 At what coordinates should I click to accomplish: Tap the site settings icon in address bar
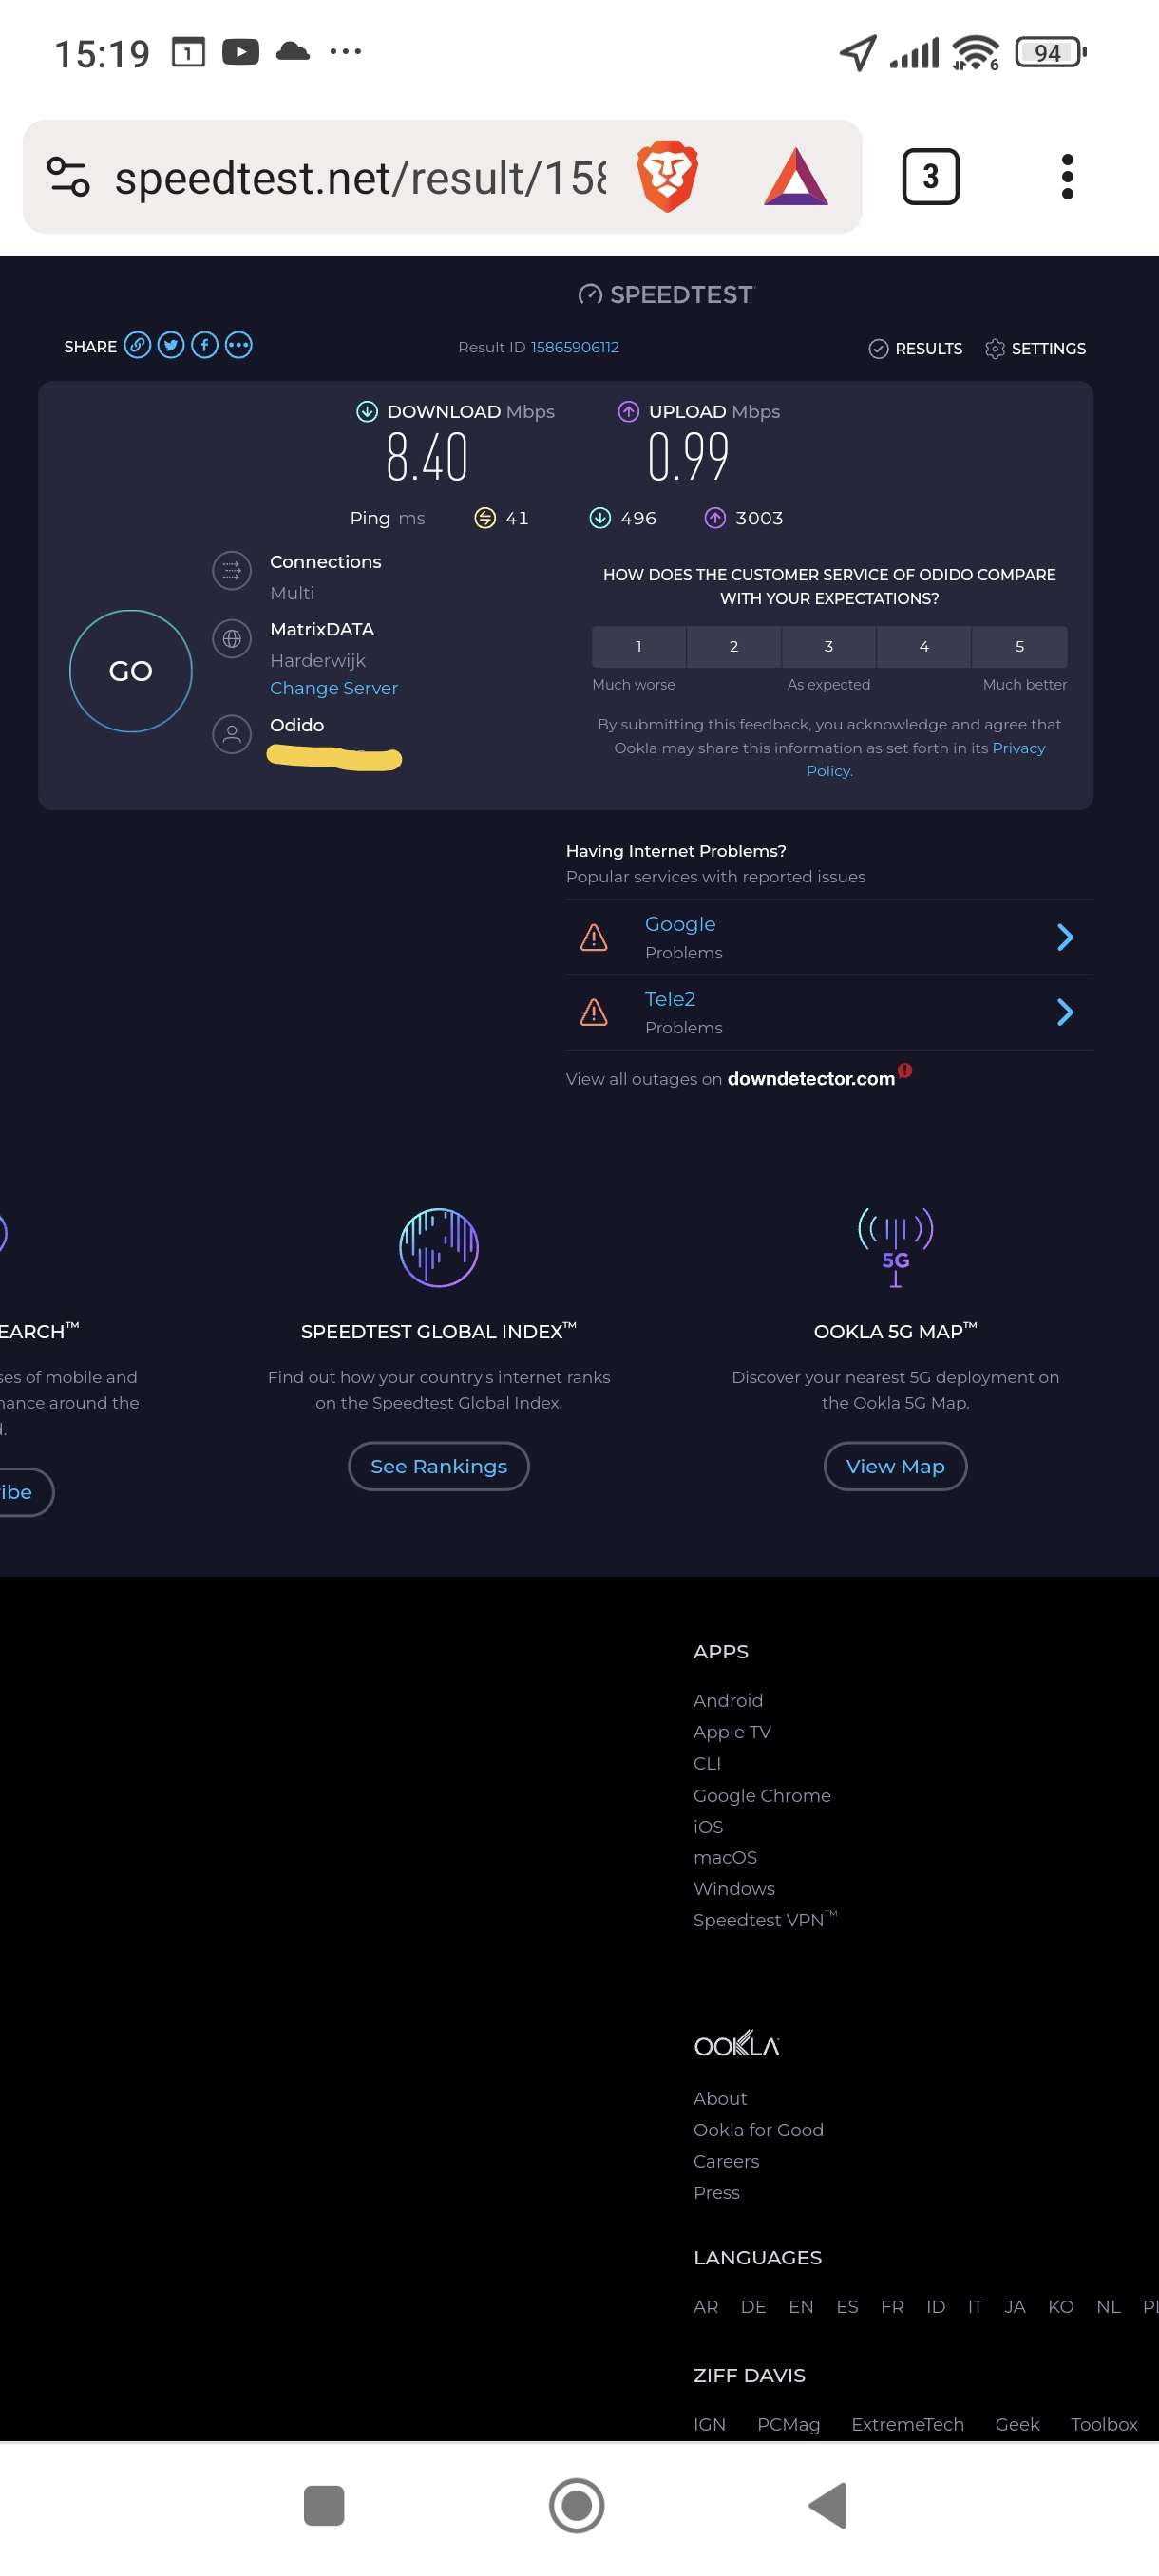68,177
